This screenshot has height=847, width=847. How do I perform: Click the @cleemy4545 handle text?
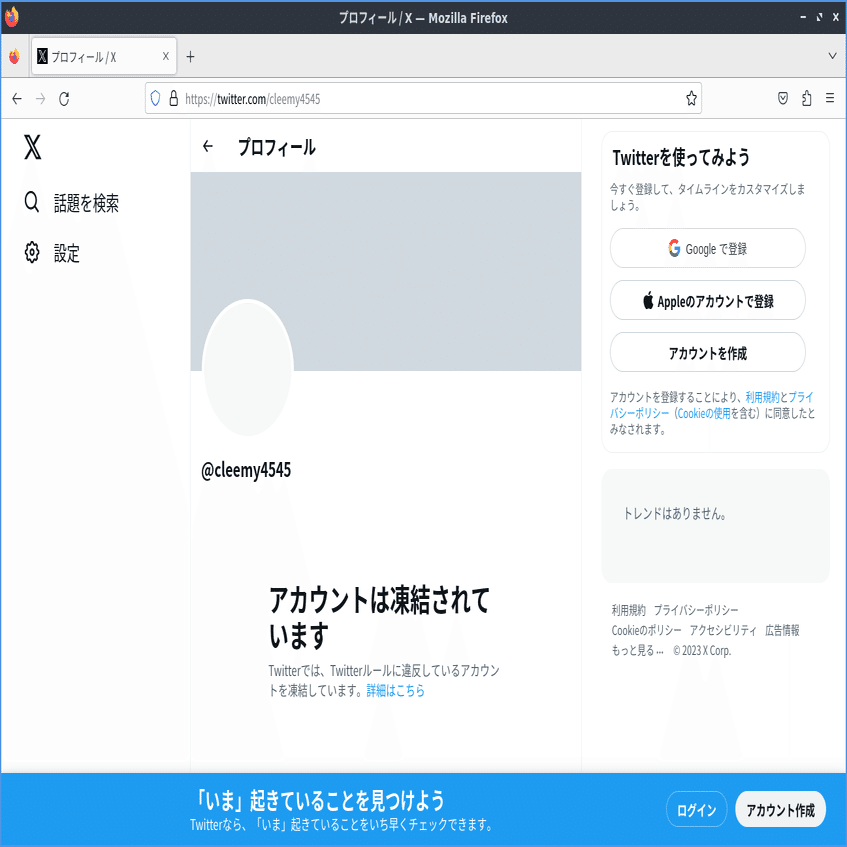246,470
